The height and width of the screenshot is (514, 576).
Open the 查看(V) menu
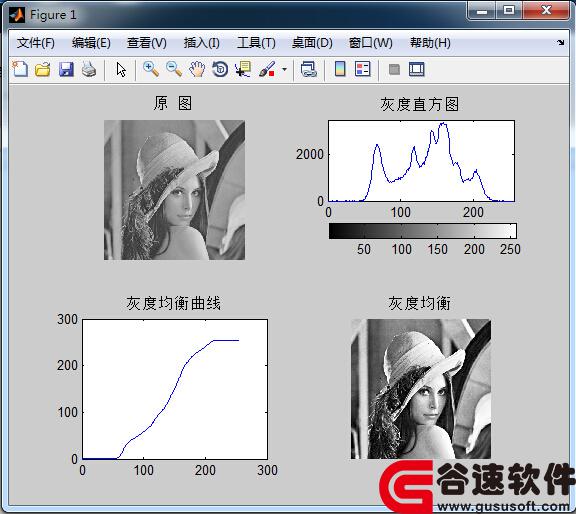[x=147, y=43]
